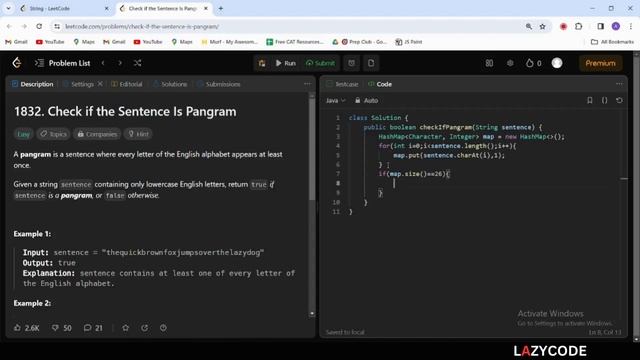Open the Chrome profile avatar
Image resolution: width=640 pixels, height=360 pixels.
click(x=616, y=26)
